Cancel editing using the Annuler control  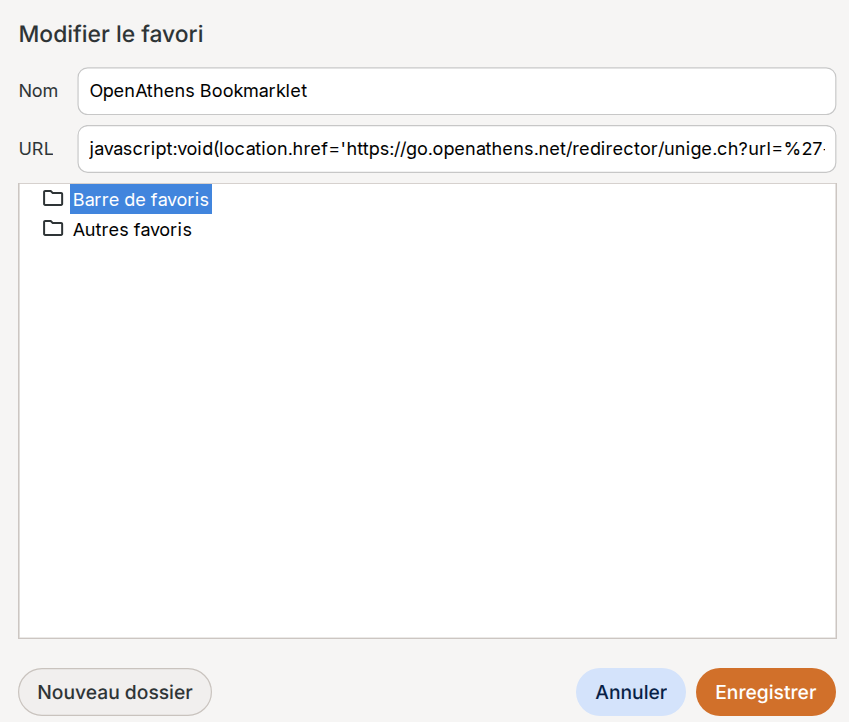[630, 692]
